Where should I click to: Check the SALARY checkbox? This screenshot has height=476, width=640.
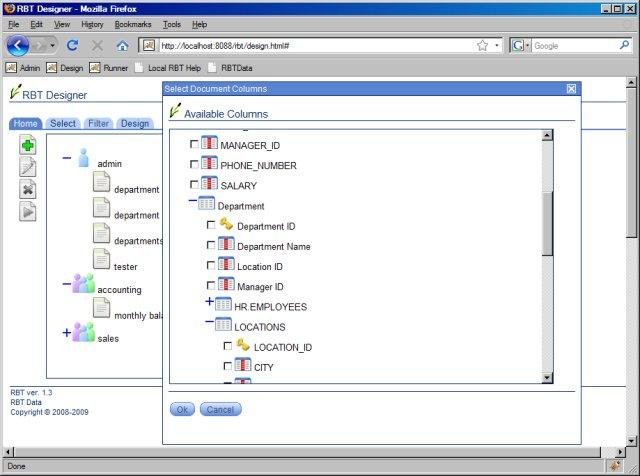pyautogui.click(x=195, y=185)
